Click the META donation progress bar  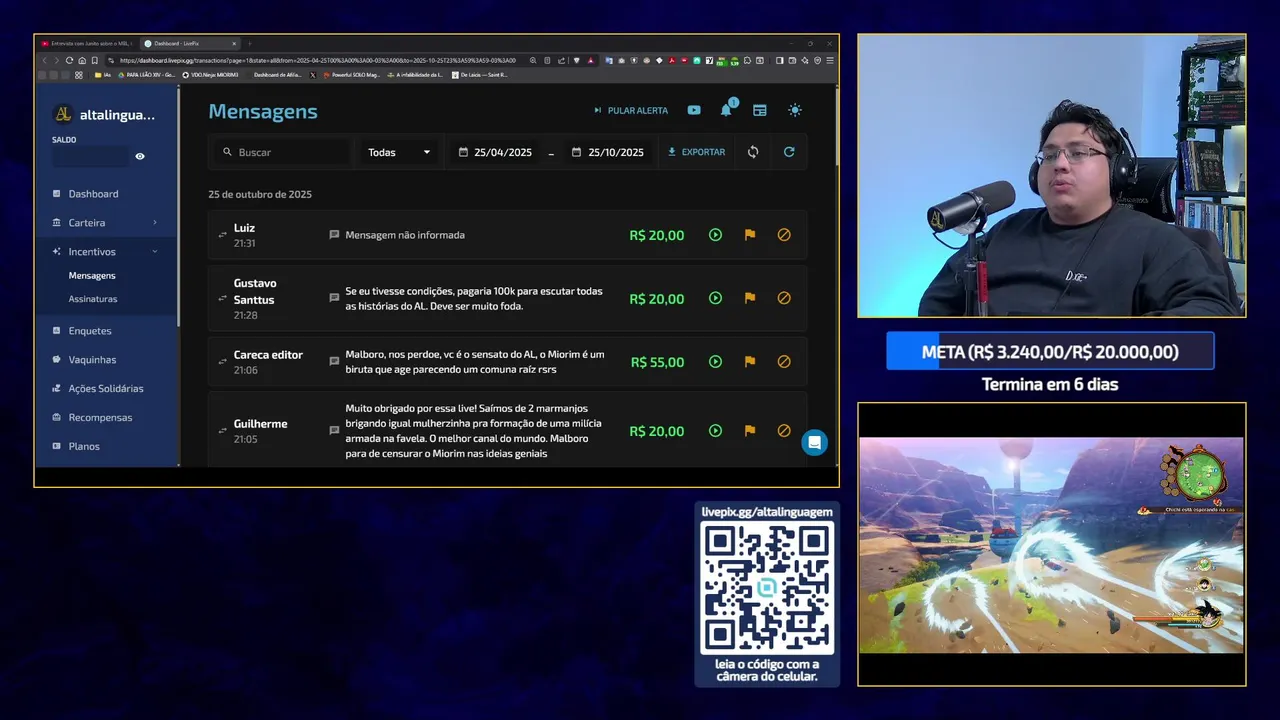[1050, 352]
